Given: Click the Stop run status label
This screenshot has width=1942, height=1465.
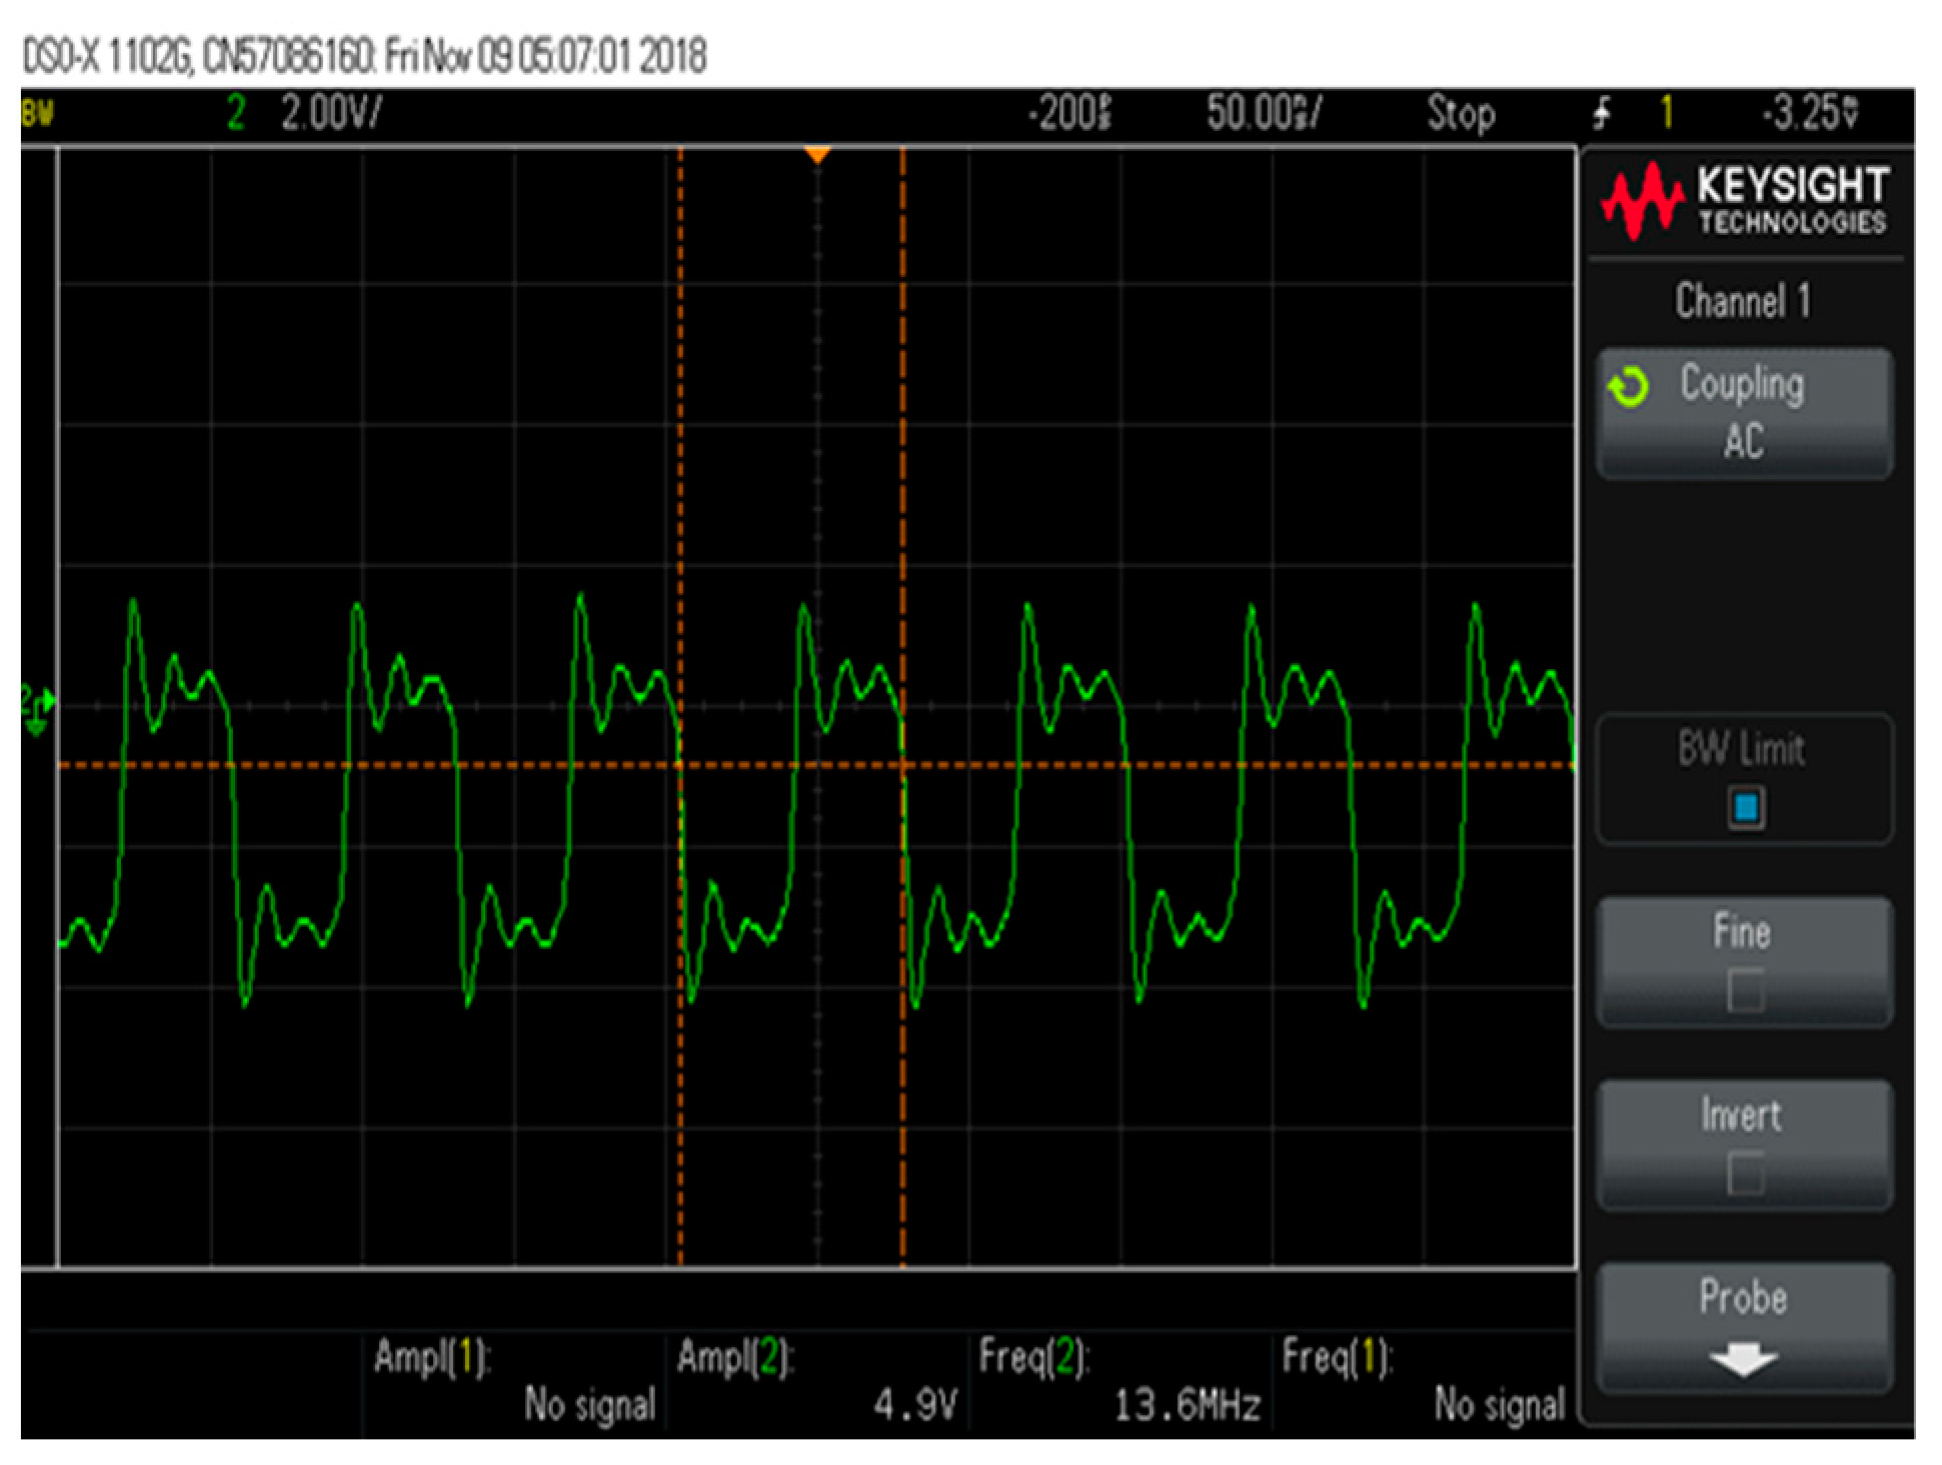Looking at the screenshot, I should [x=1460, y=113].
